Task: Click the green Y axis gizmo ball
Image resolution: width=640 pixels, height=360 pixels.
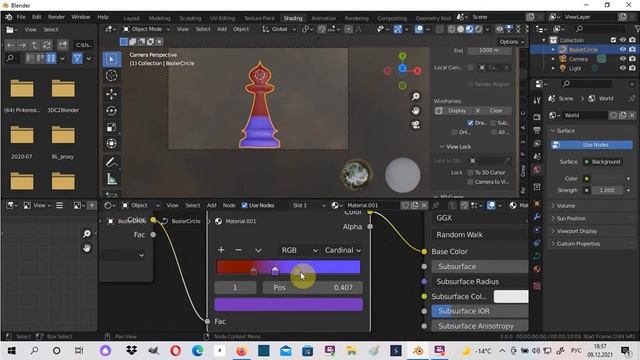Action: point(402,56)
